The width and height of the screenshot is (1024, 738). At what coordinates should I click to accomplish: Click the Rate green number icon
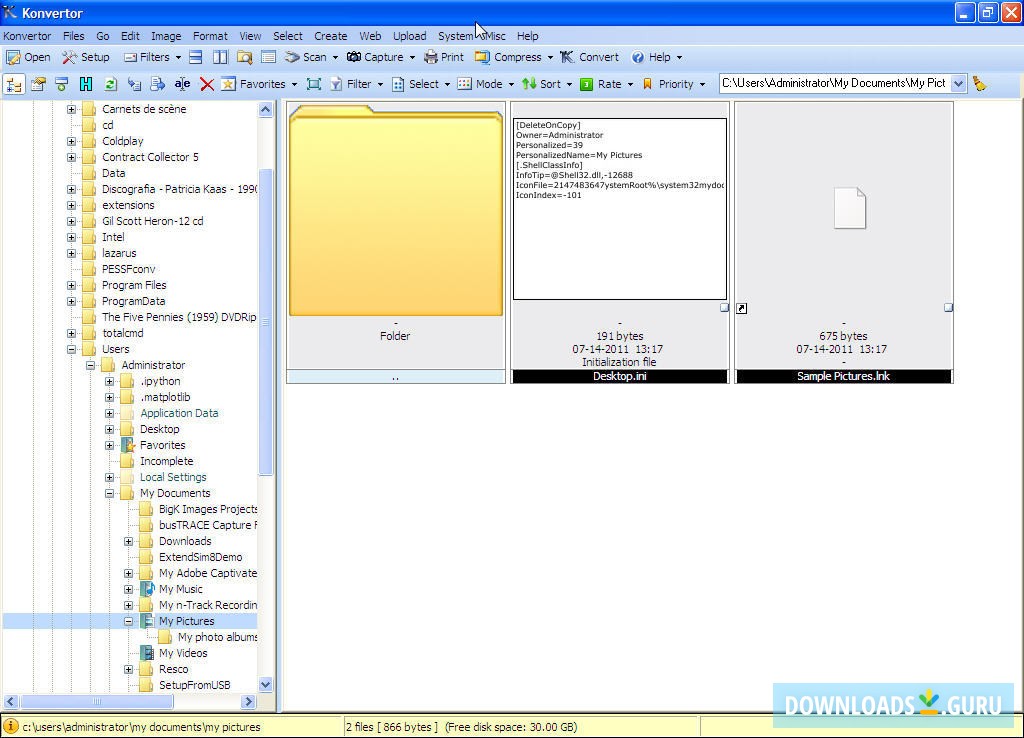(x=586, y=84)
